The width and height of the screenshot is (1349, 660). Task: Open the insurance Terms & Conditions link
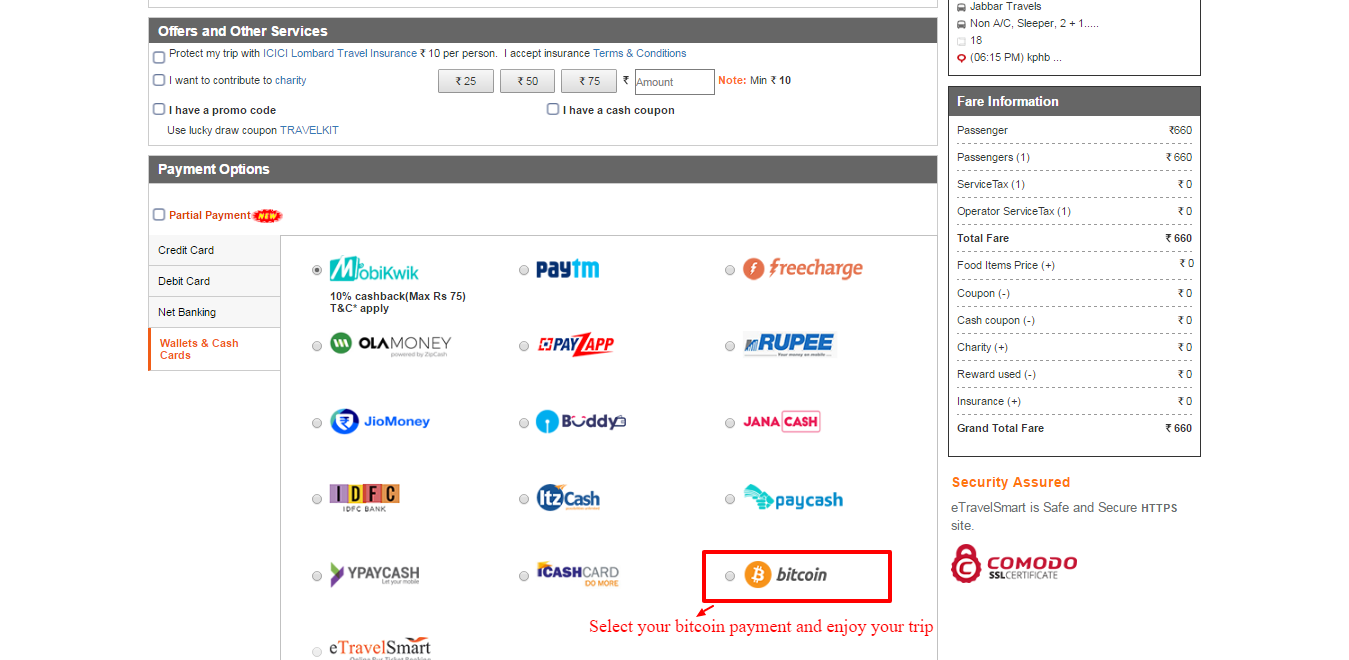(x=640, y=54)
